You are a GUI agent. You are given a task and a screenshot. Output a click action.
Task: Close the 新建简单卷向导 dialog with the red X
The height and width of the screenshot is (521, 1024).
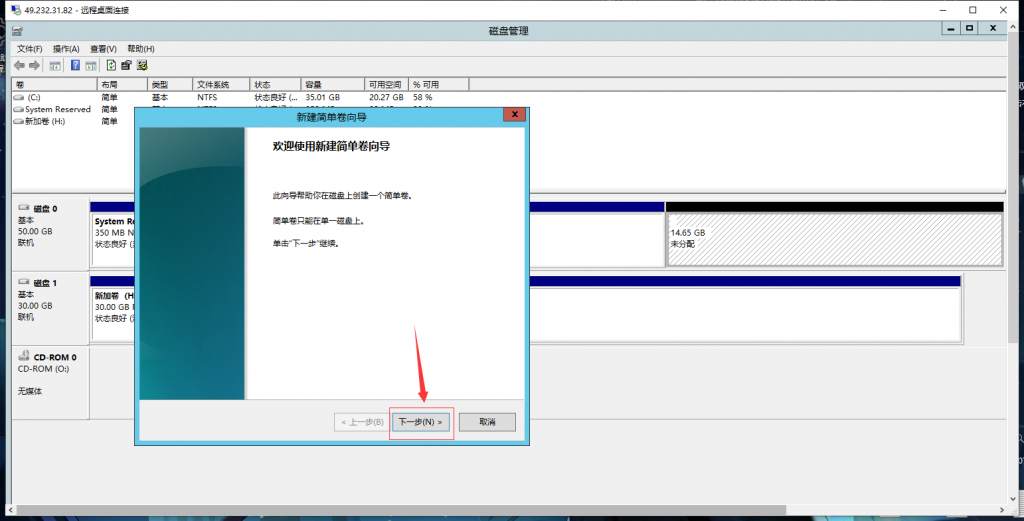coord(515,116)
